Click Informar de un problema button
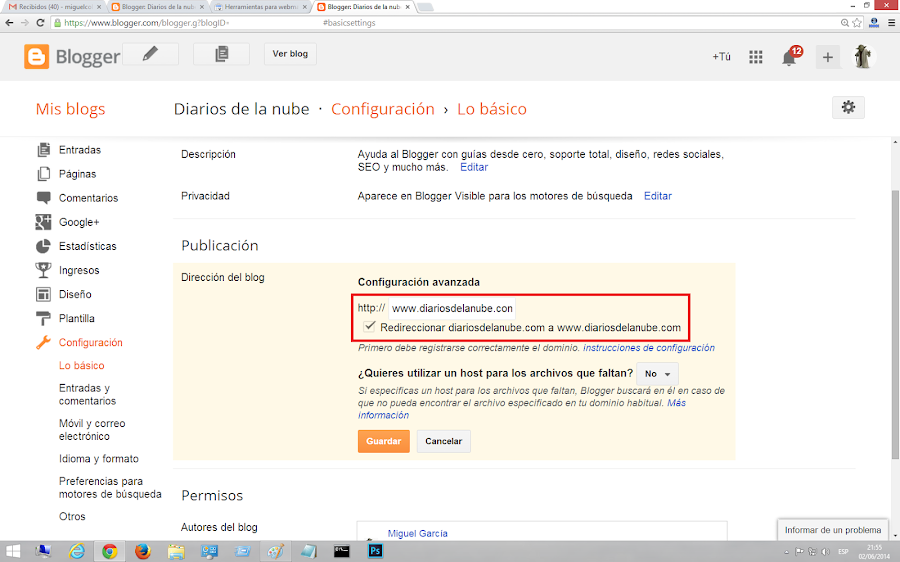The width and height of the screenshot is (900, 562). coord(833,530)
